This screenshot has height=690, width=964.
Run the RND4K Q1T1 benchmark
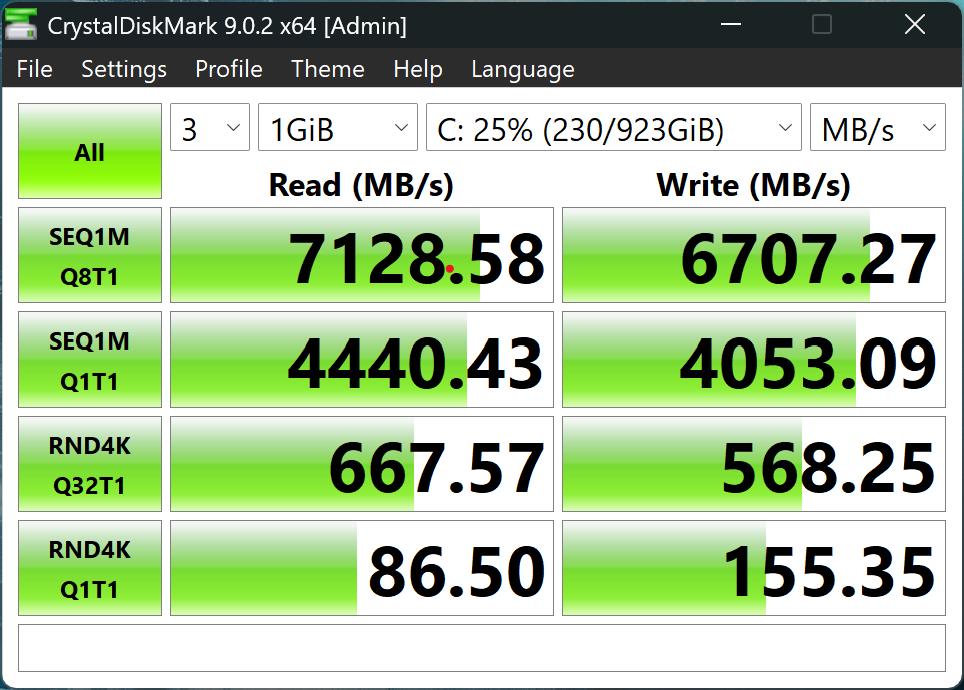(x=90, y=568)
